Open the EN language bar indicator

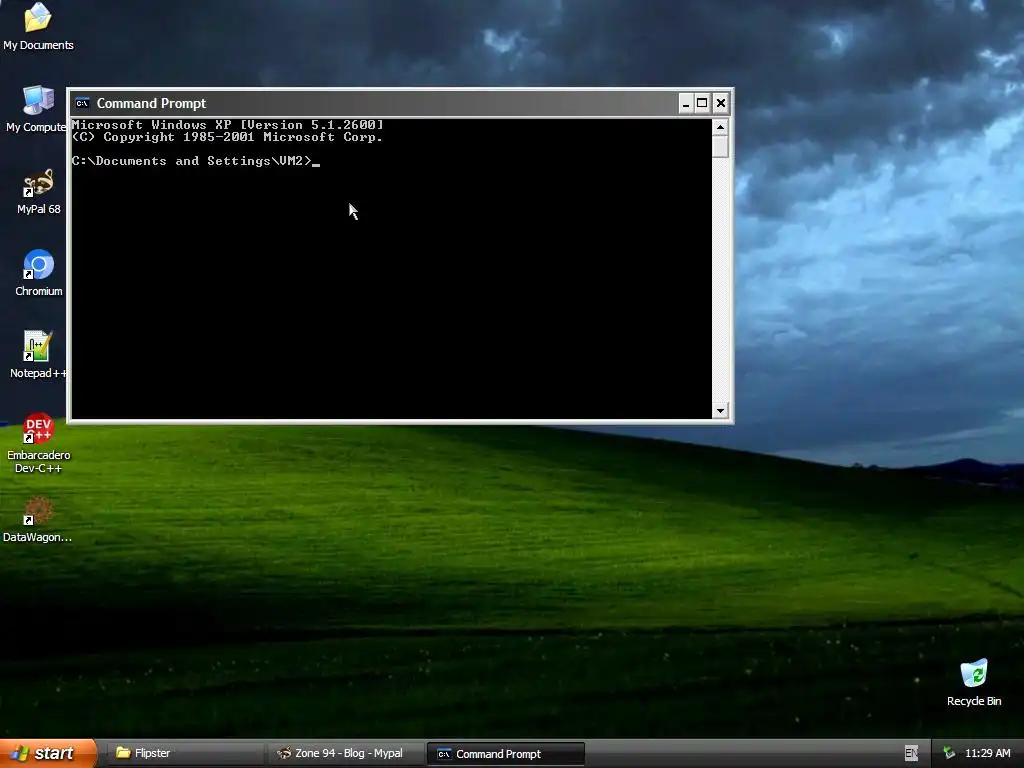pyautogui.click(x=911, y=753)
